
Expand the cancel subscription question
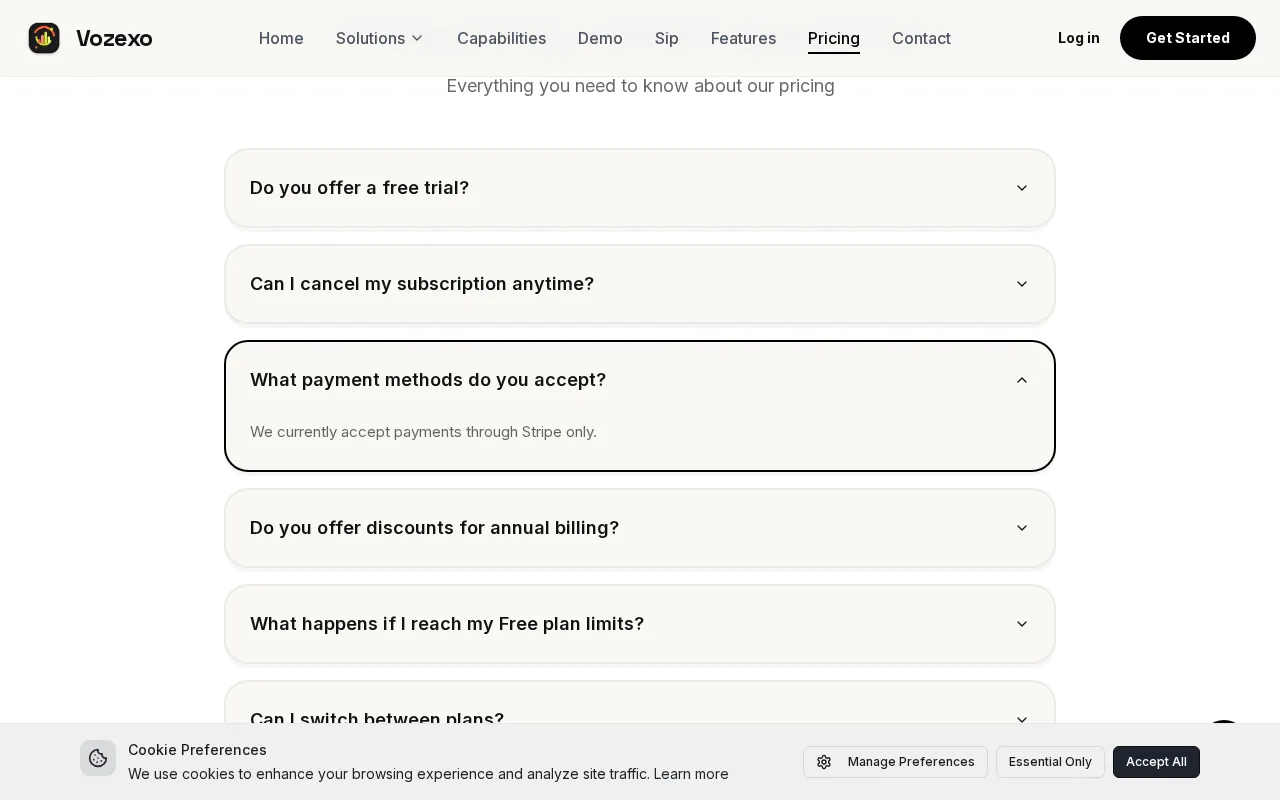coord(640,284)
